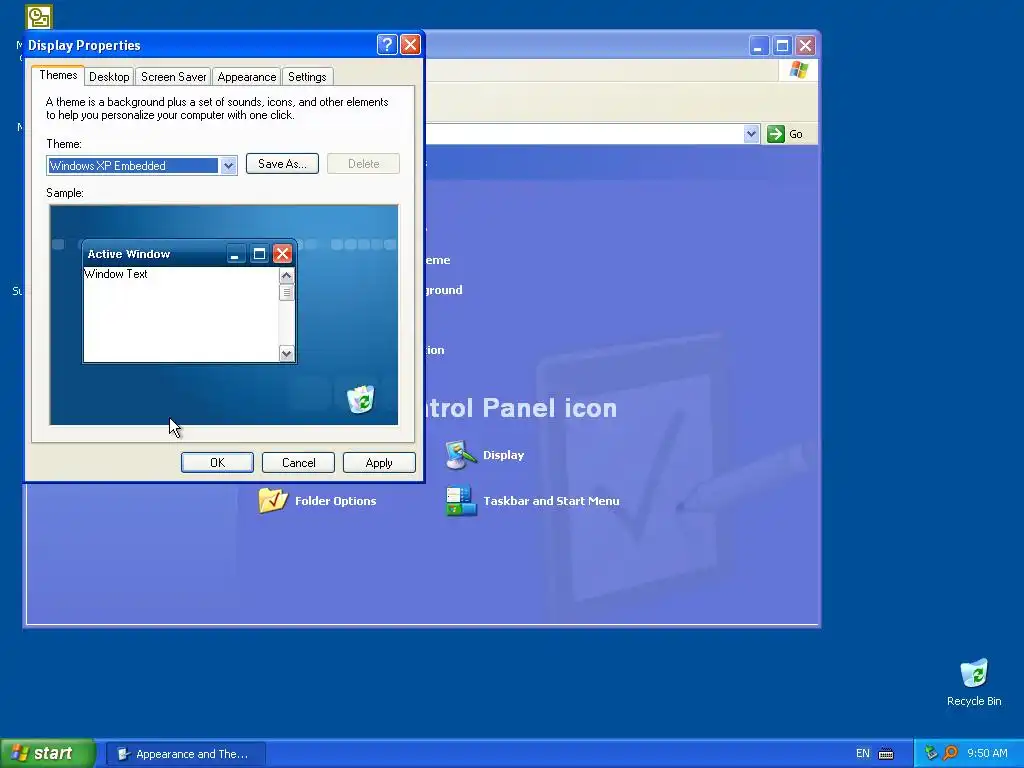Close the Appearance and Themes window
Image resolution: width=1024 pixels, height=768 pixels.
click(805, 46)
